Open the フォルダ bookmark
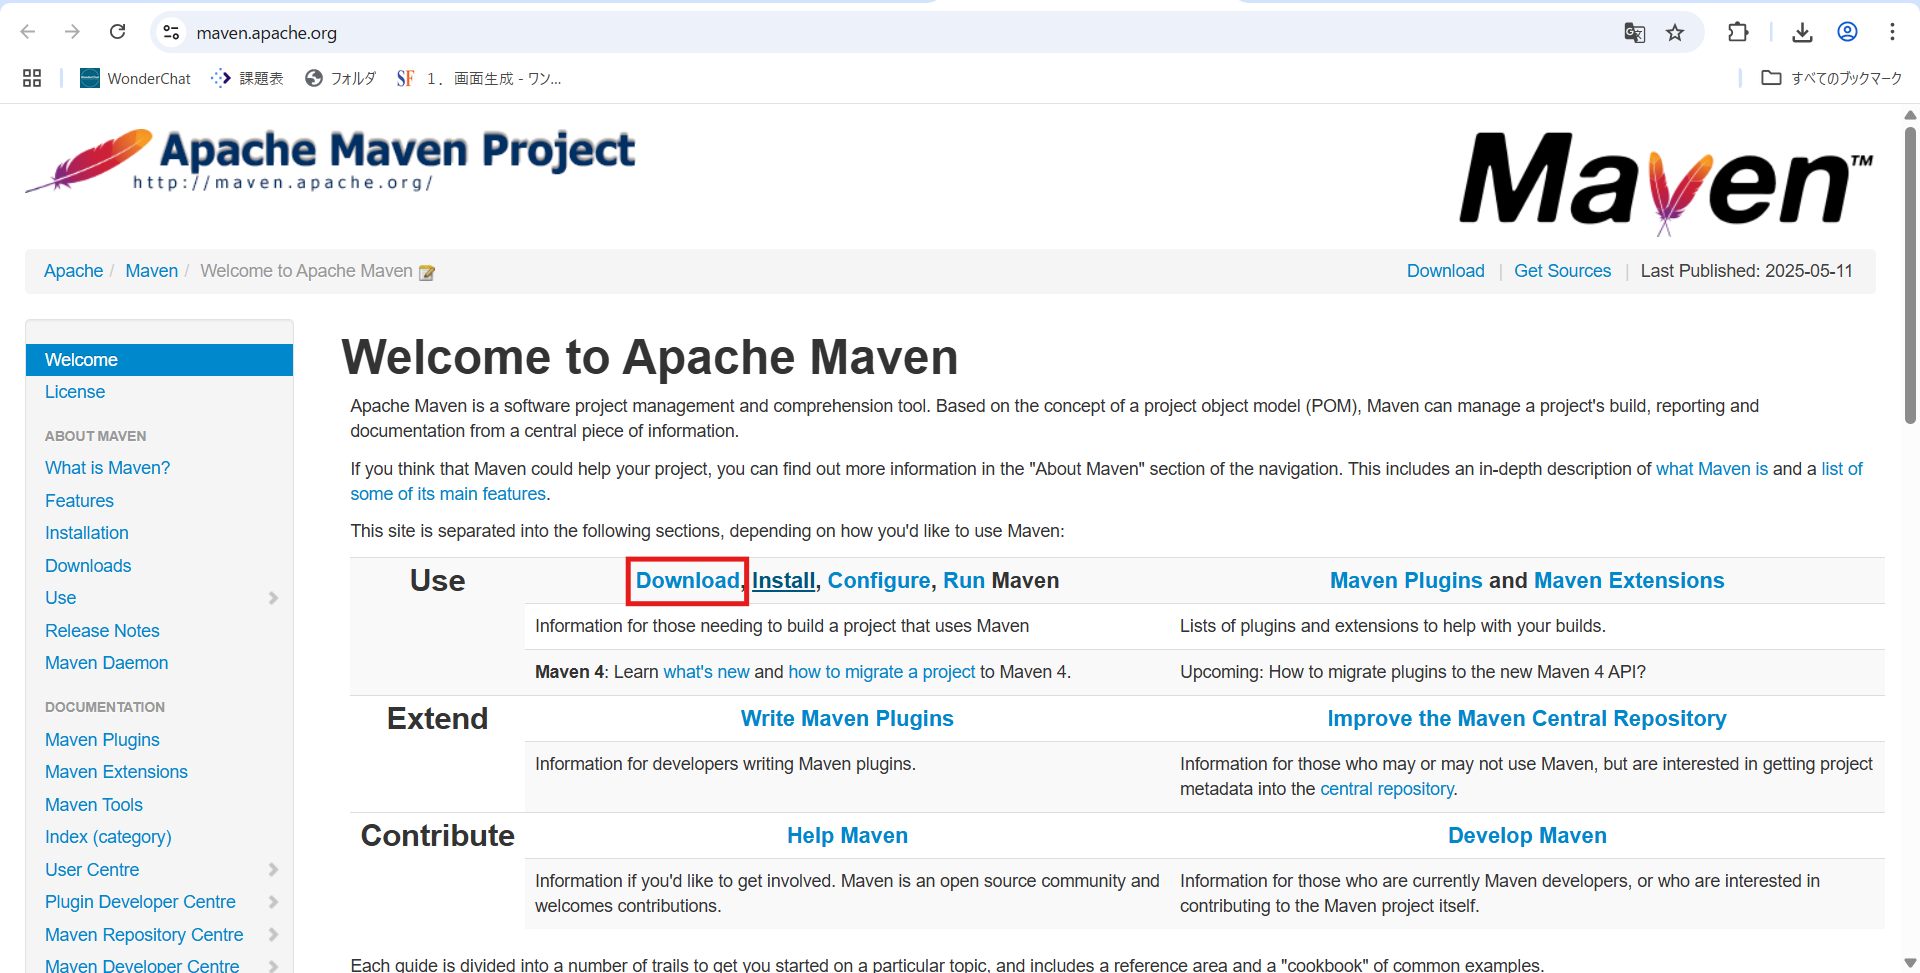1920x973 pixels. (341, 78)
